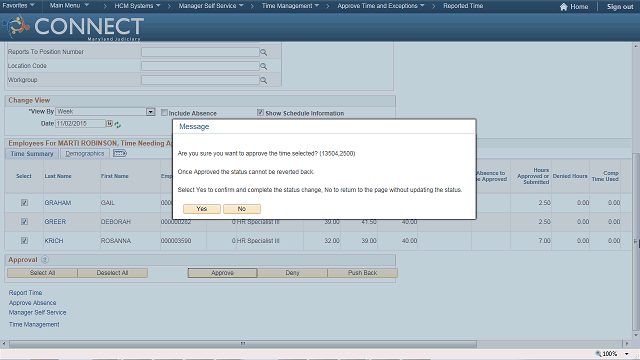Image resolution: width=640 pixels, height=360 pixels.
Task: Click Yes to confirm approval
Action: [202, 209]
